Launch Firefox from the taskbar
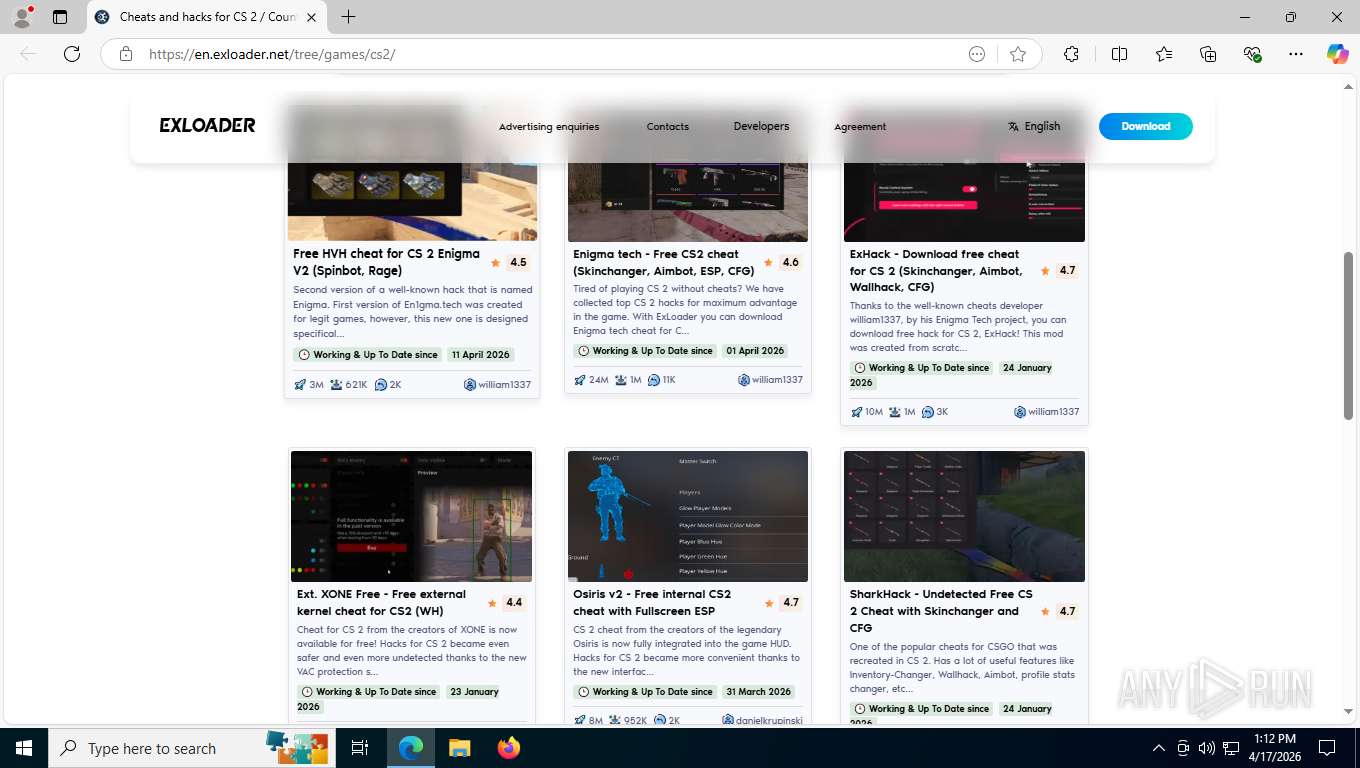Viewport: 1360px width, 768px height. click(x=509, y=748)
